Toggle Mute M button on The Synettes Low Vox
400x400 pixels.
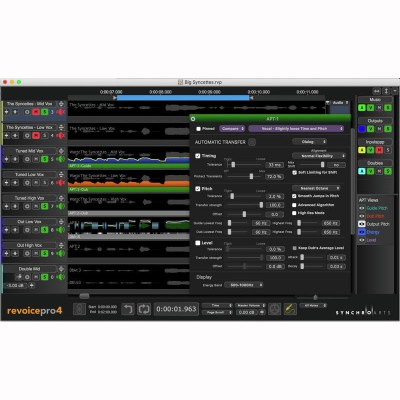click(x=36, y=136)
